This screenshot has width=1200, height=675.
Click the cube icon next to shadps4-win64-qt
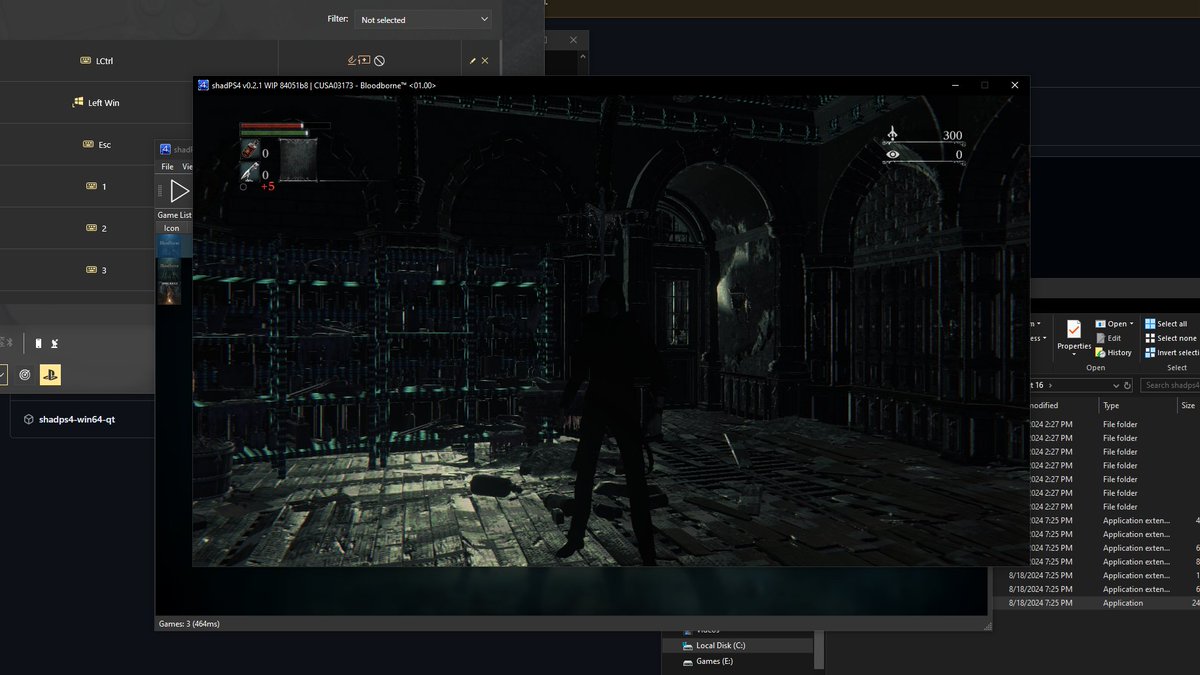click(x=29, y=420)
